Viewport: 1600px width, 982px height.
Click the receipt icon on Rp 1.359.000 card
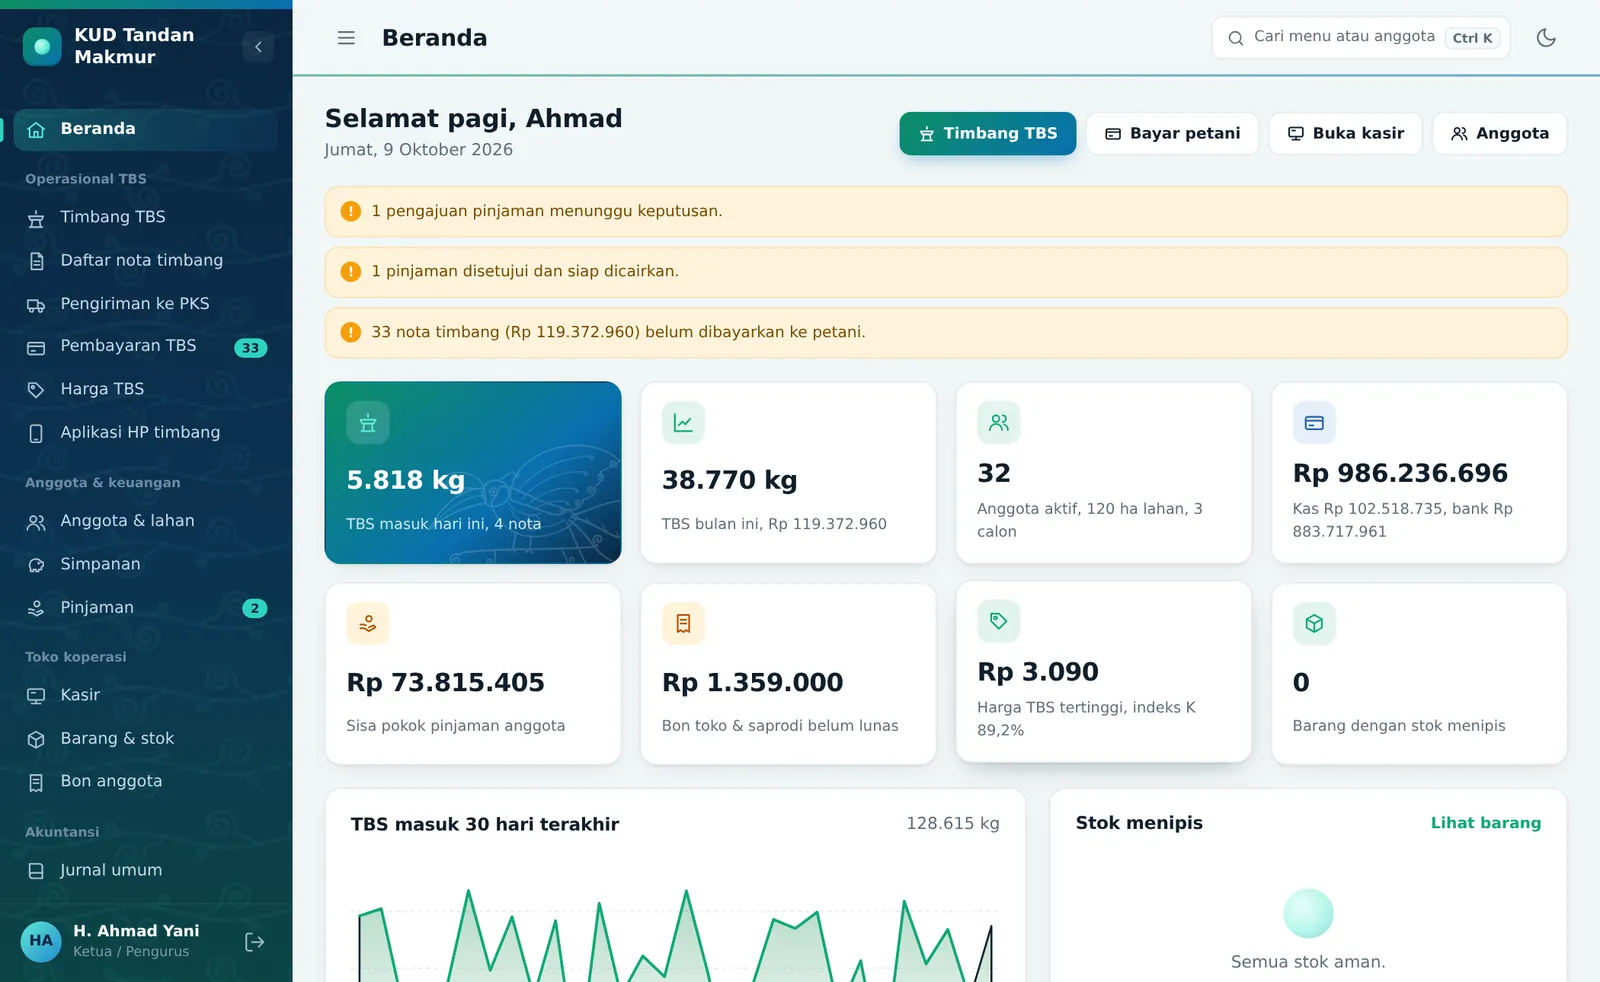pos(683,624)
